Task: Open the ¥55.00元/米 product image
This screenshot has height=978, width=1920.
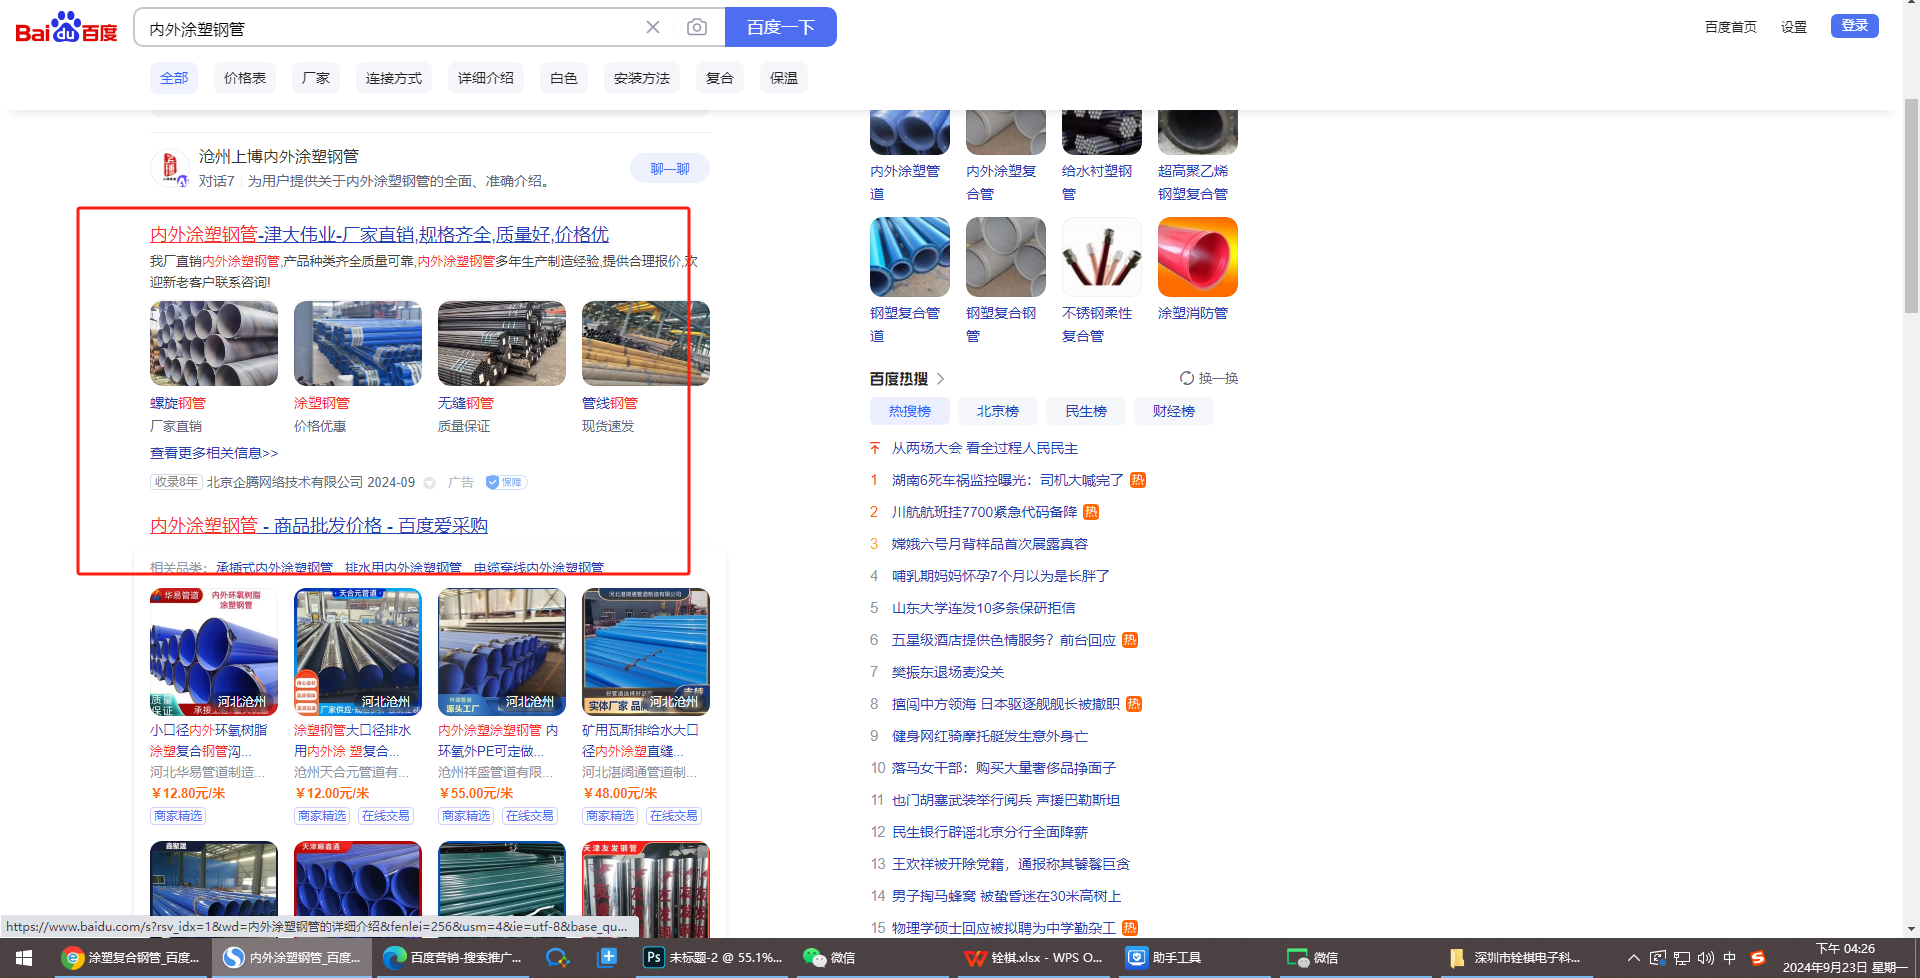Action: (x=502, y=652)
